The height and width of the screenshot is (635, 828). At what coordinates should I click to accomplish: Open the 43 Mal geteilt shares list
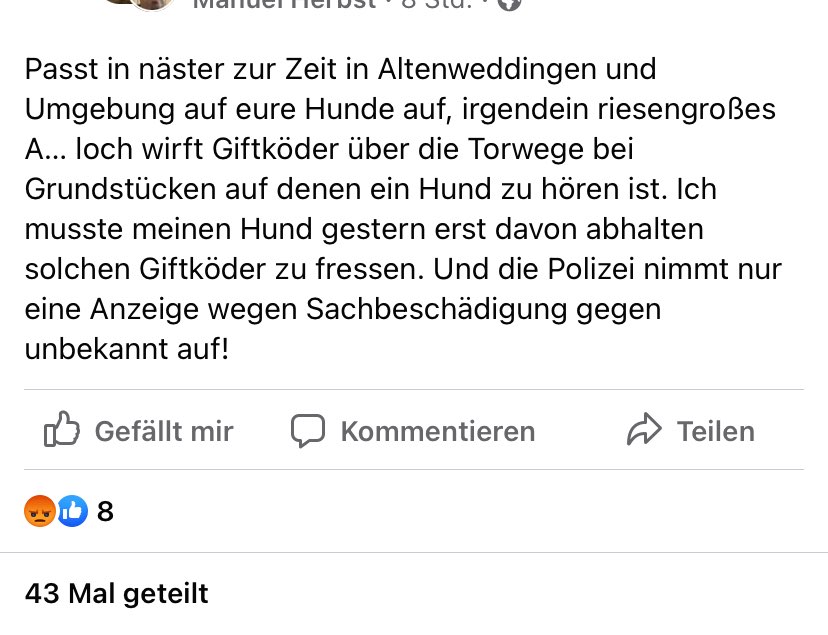coord(115,593)
